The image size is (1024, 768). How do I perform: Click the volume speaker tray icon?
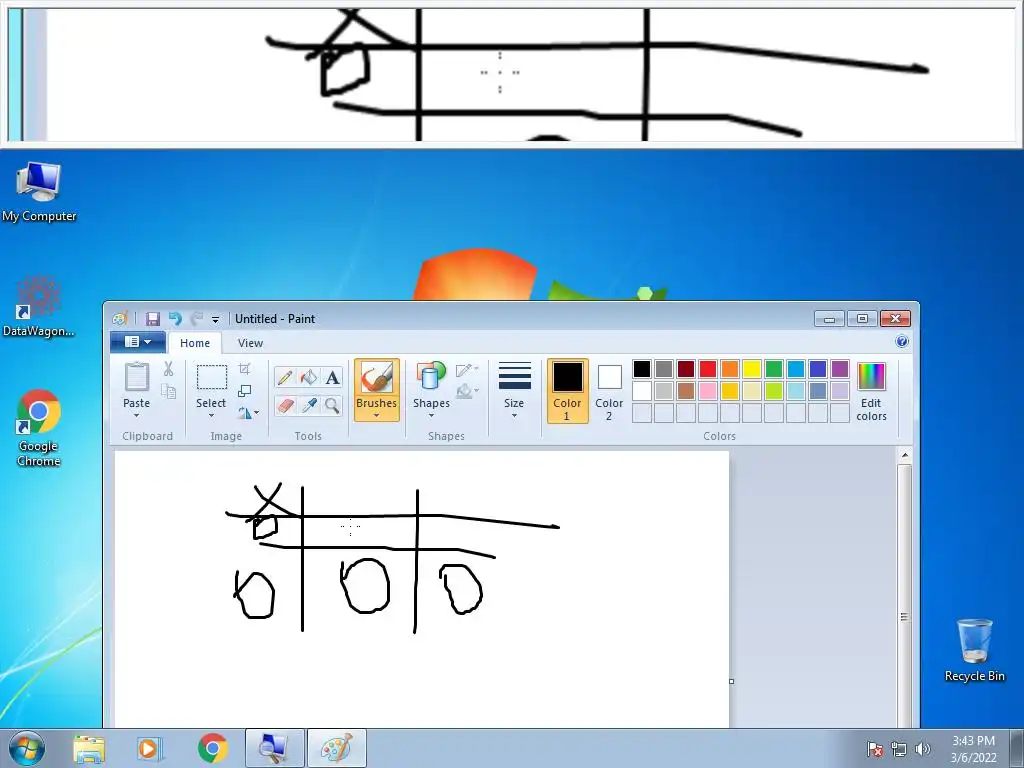tap(923, 748)
